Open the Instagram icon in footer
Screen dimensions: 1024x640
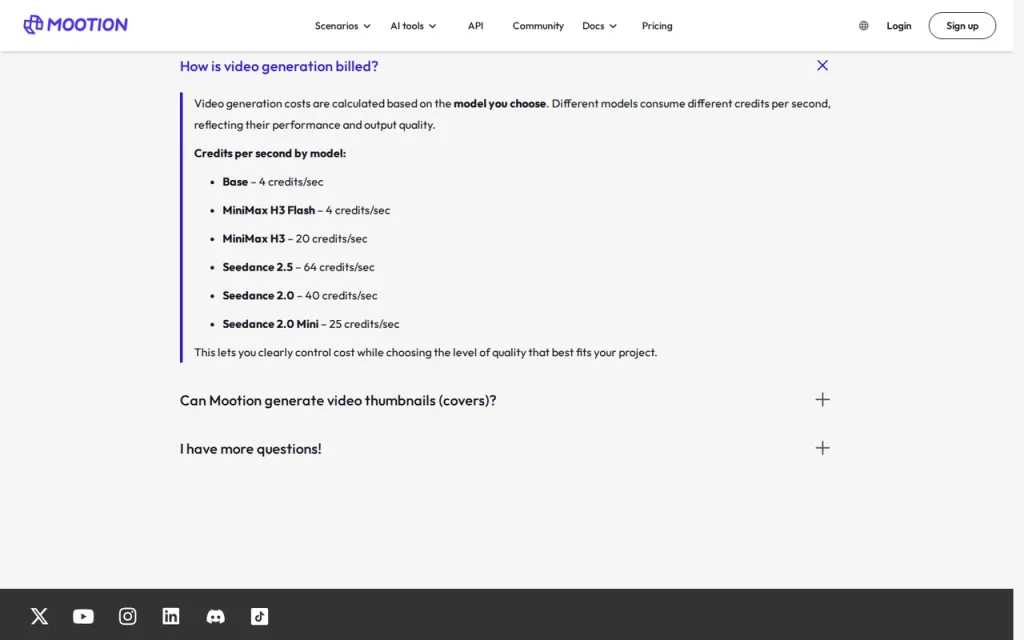127,616
